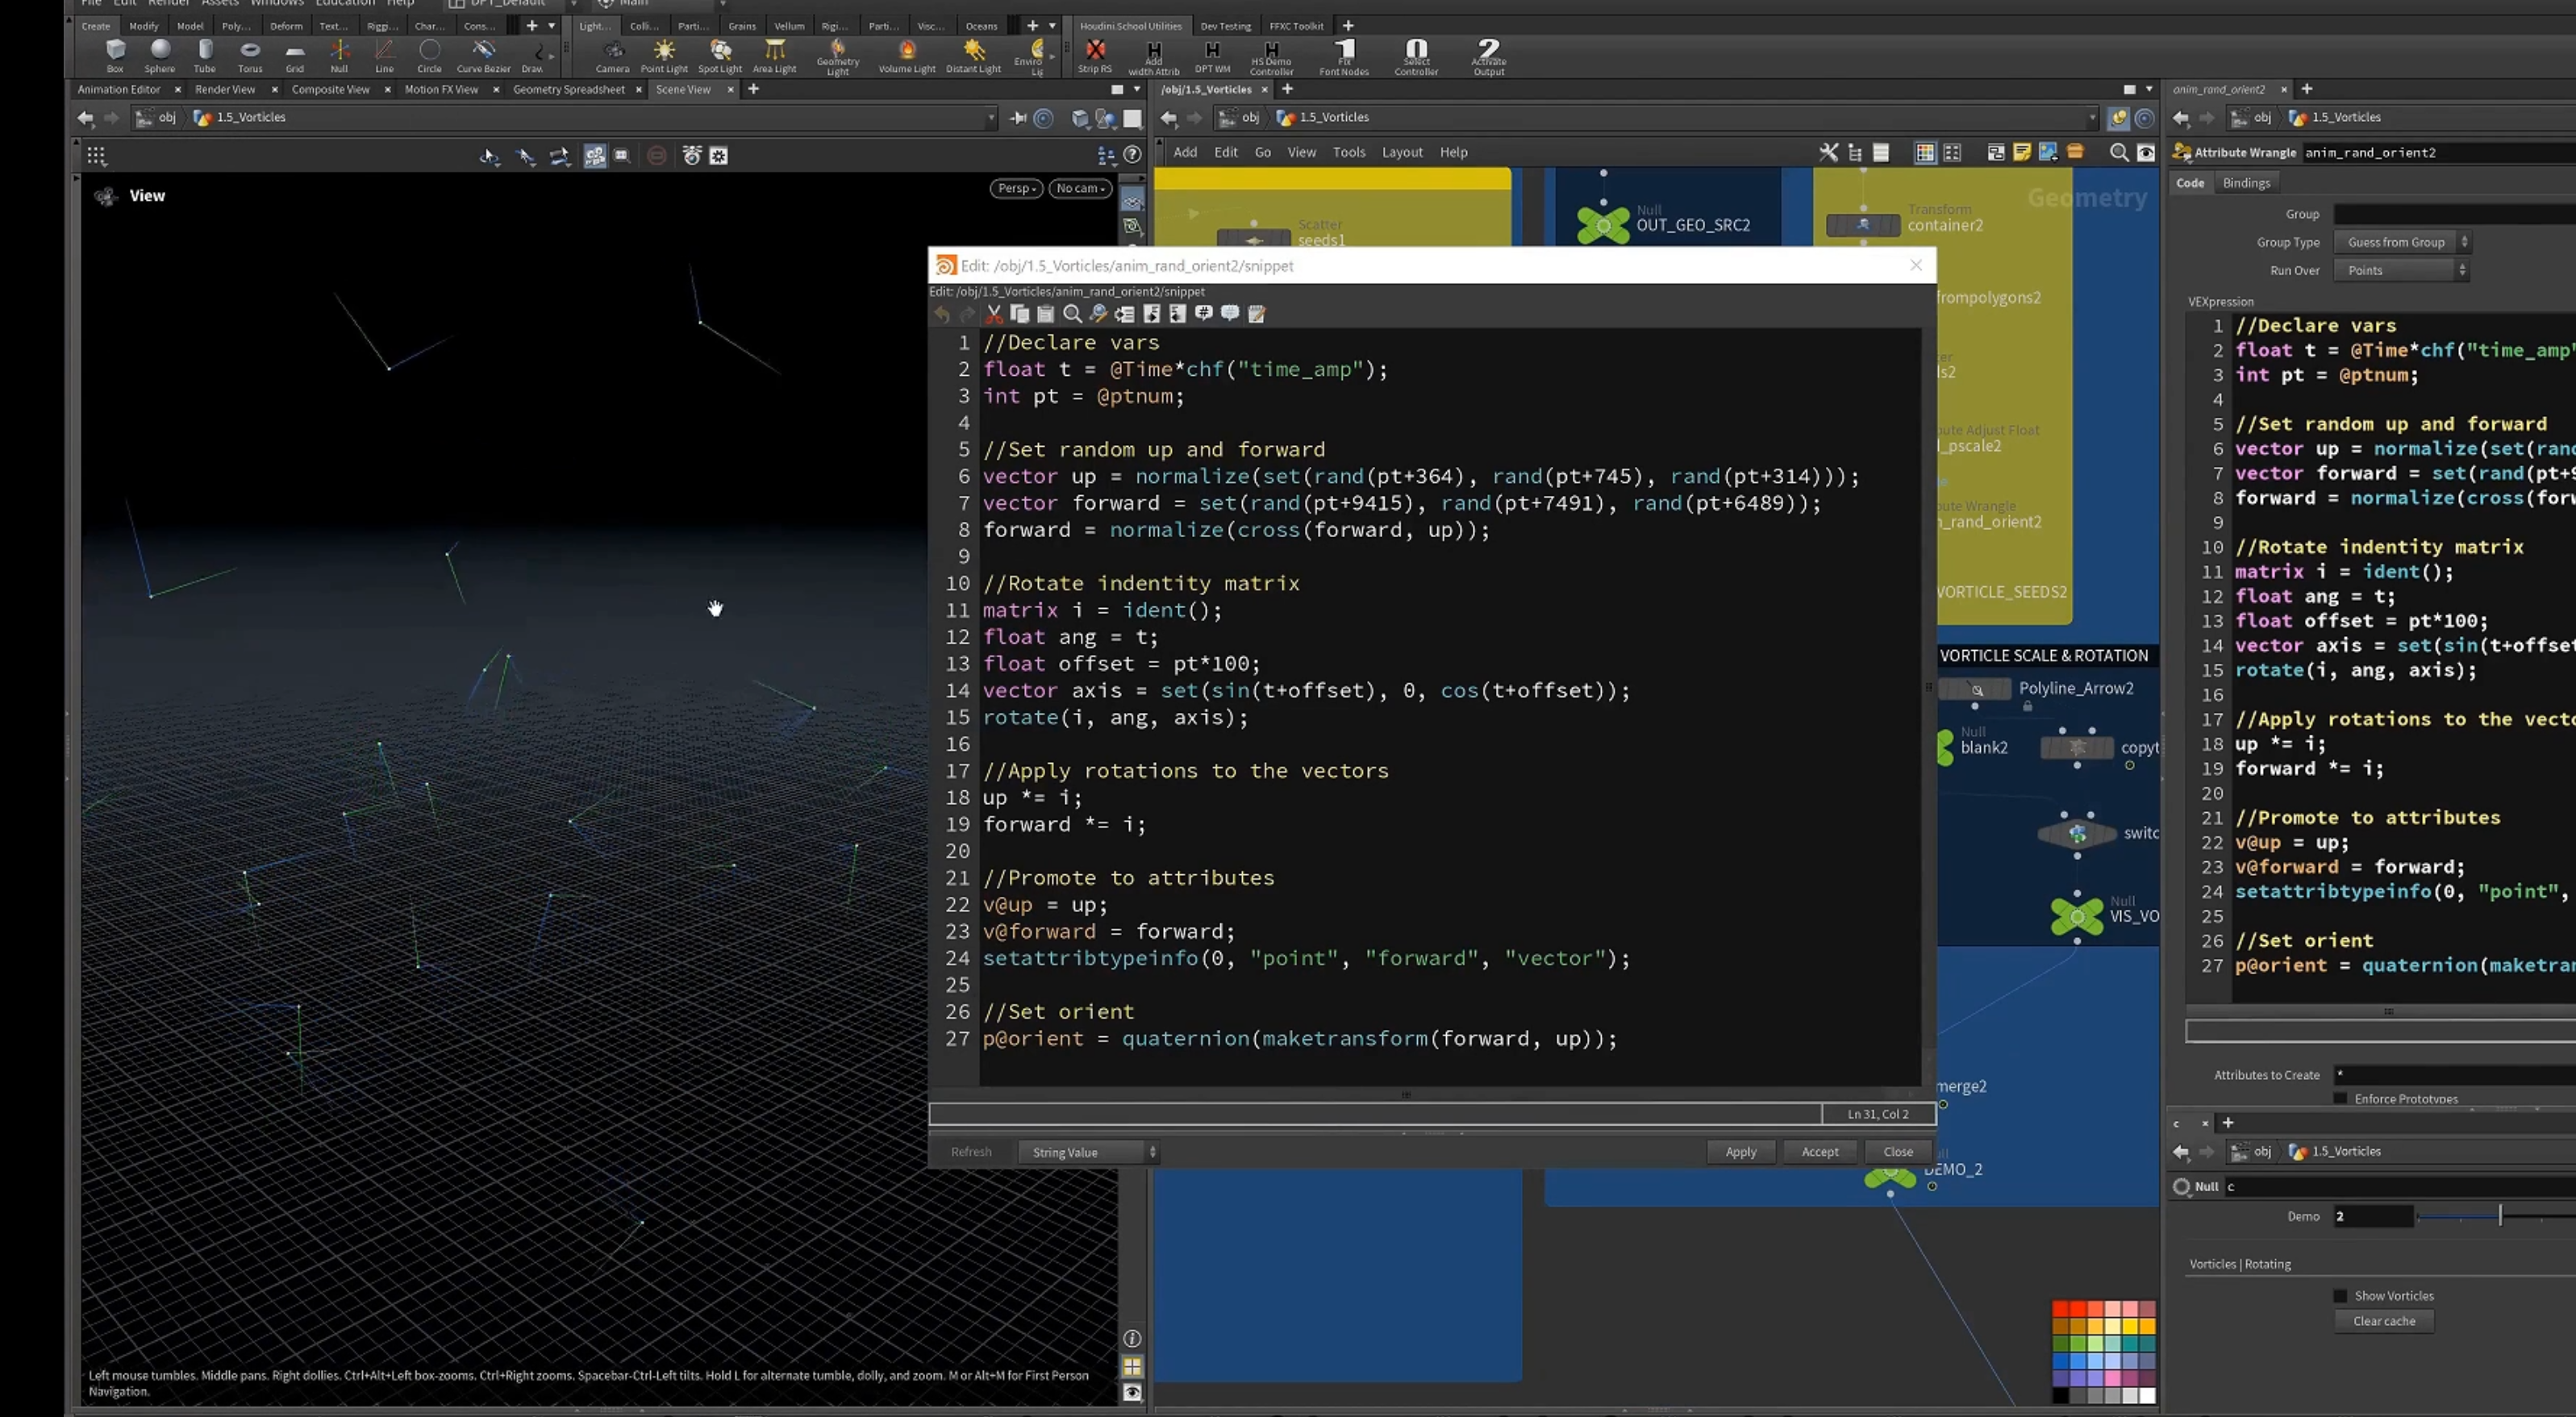This screenshot has width=2576, height=1417.
Task: Open the No cam camera menu
Action: point(1080,188)
